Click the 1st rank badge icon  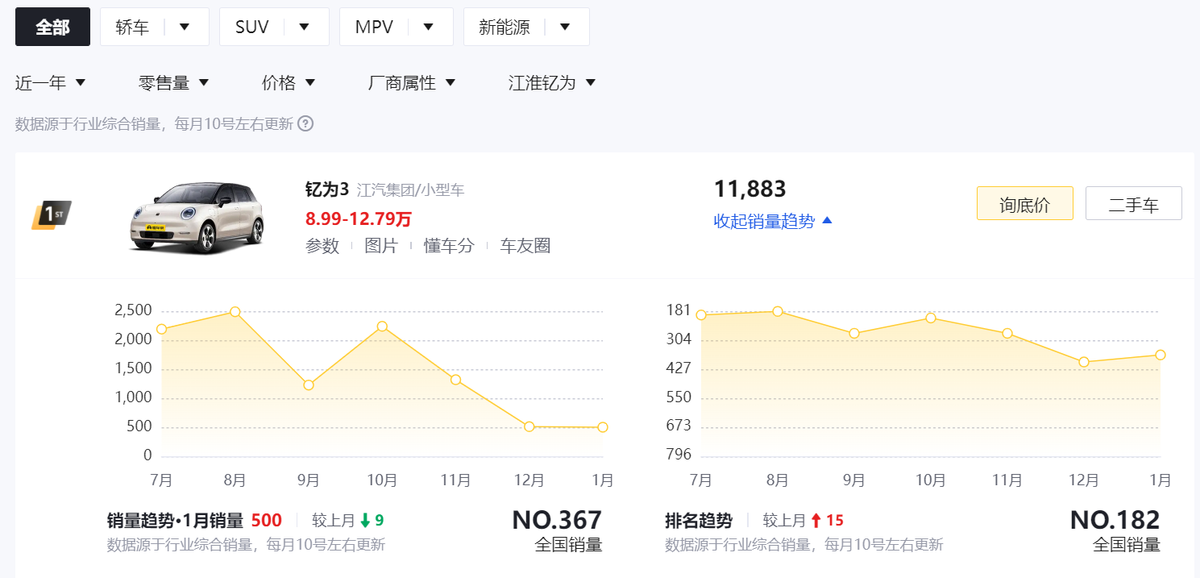[x=52, y=214]
